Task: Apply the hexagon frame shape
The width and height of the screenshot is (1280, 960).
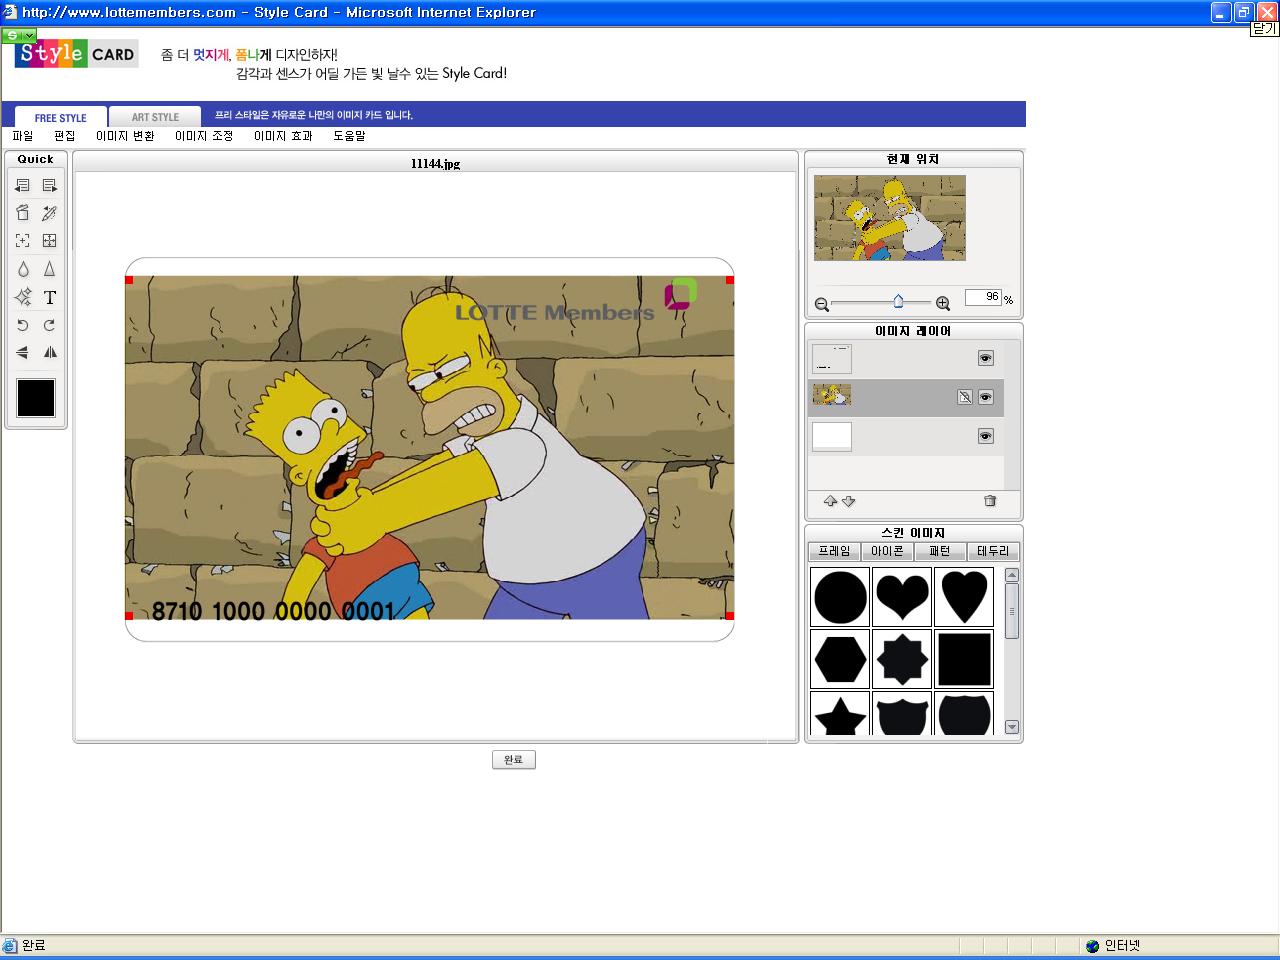Action: point(840,659)
